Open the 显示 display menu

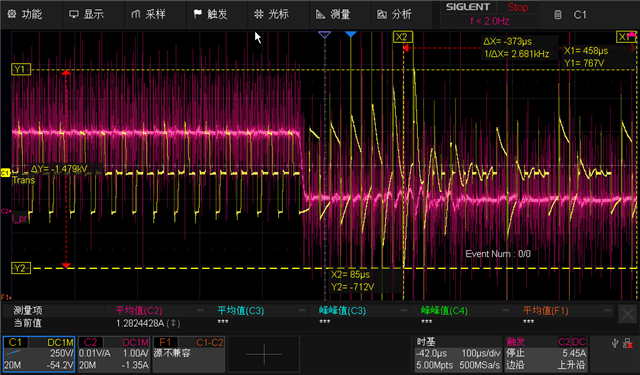pos(87,14)
